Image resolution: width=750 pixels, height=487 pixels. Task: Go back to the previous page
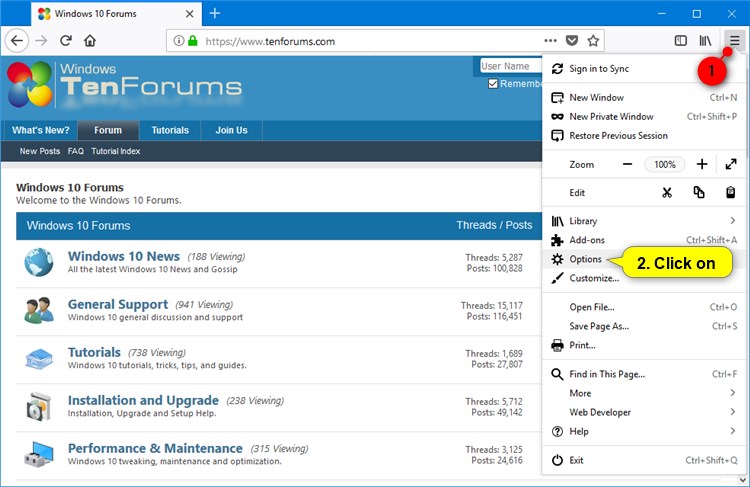[x=17, y=41]
